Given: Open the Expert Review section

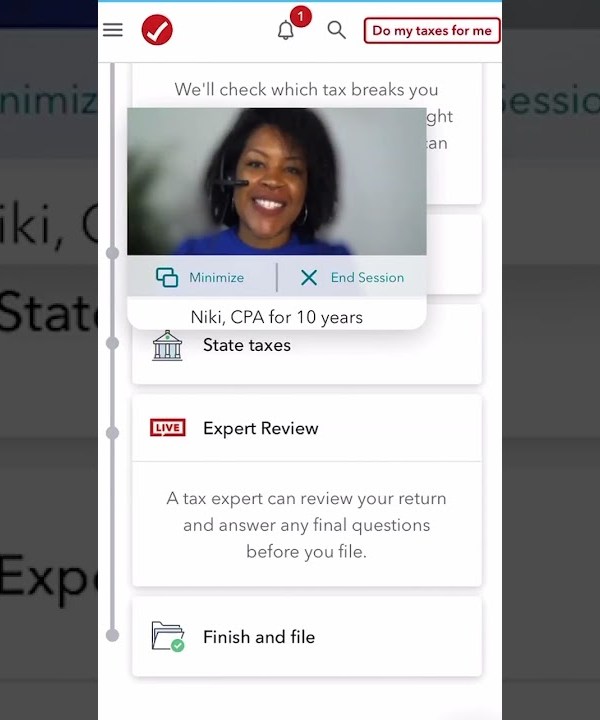Looking at the screenshot, I should click(307, 428).
